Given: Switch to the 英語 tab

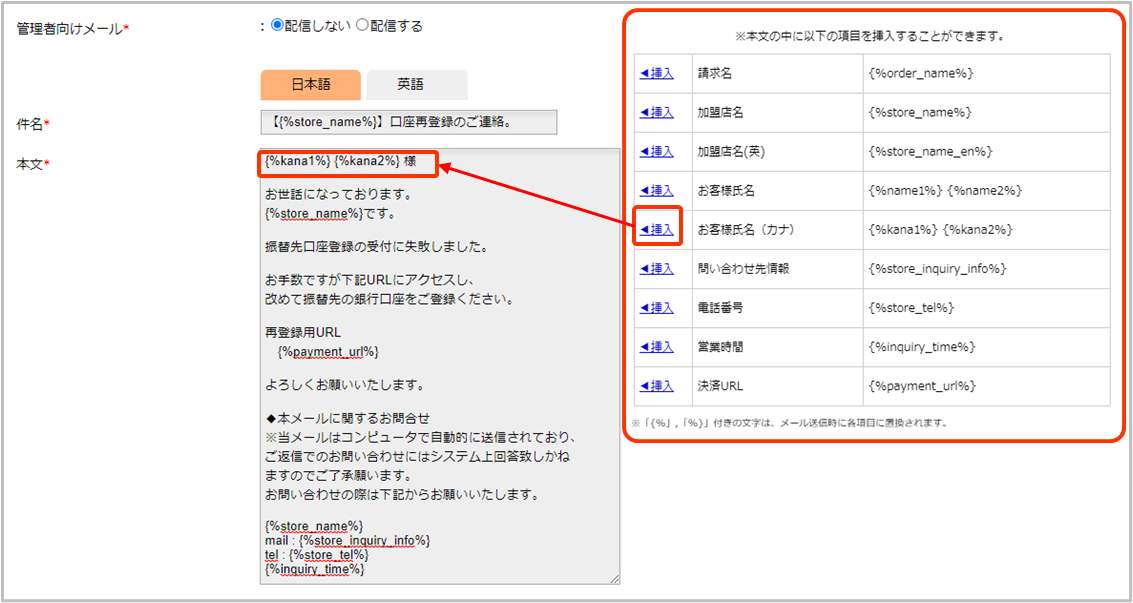Looking at the screenshot, I should (x=416, y=85).
